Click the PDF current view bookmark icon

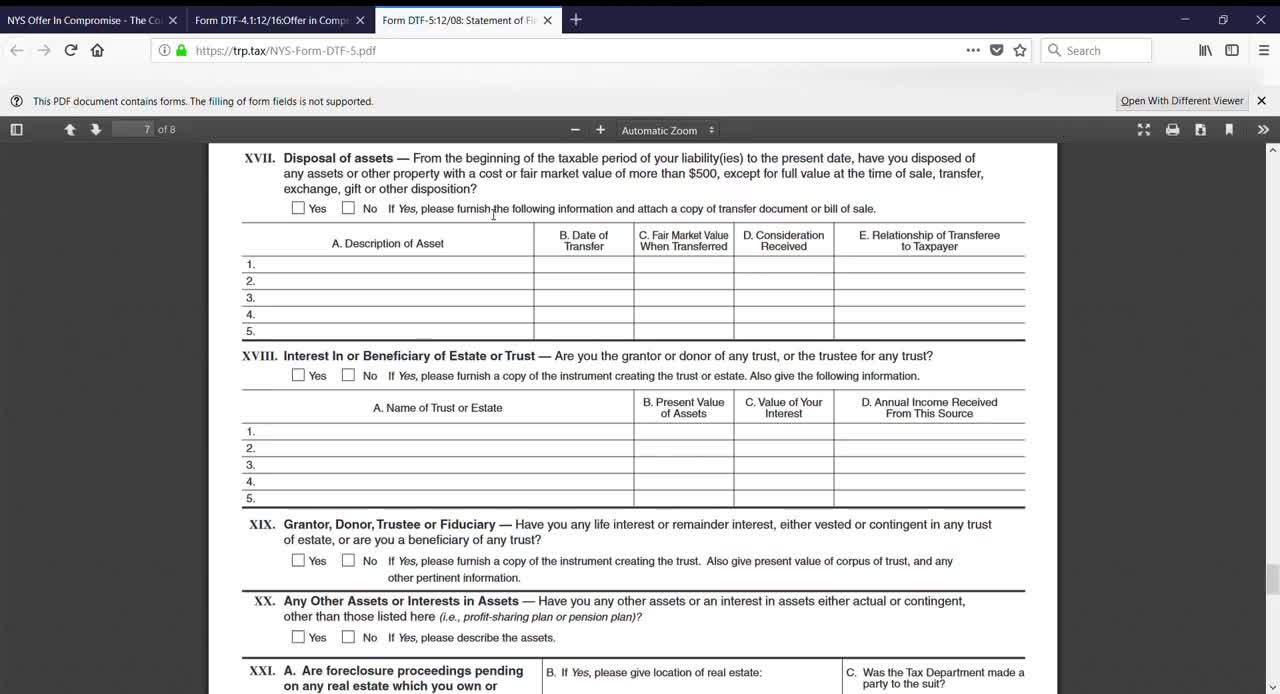click(x=1229, y=130)
